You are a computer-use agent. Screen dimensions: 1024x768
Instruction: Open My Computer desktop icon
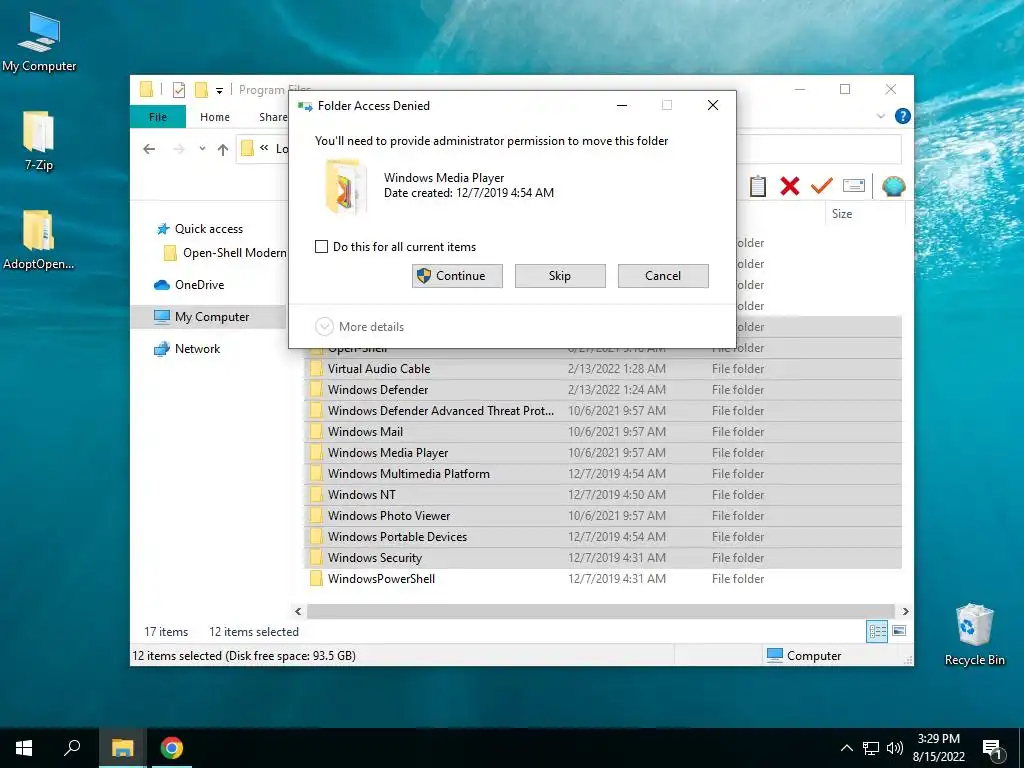point(39,43)
